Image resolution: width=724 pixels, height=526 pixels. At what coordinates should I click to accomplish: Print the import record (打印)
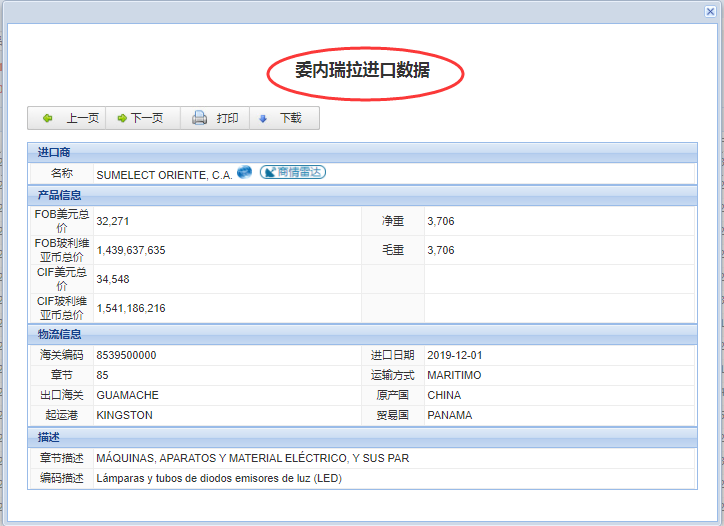click(215, 118)
